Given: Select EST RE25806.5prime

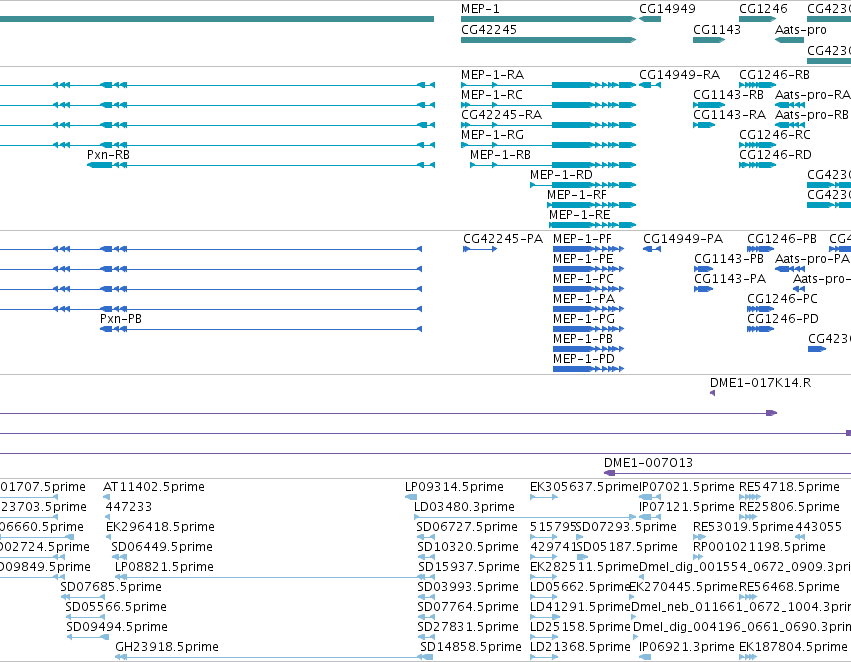Looking at the screenshot, I should pyautogui.click(x=789, y=507).
